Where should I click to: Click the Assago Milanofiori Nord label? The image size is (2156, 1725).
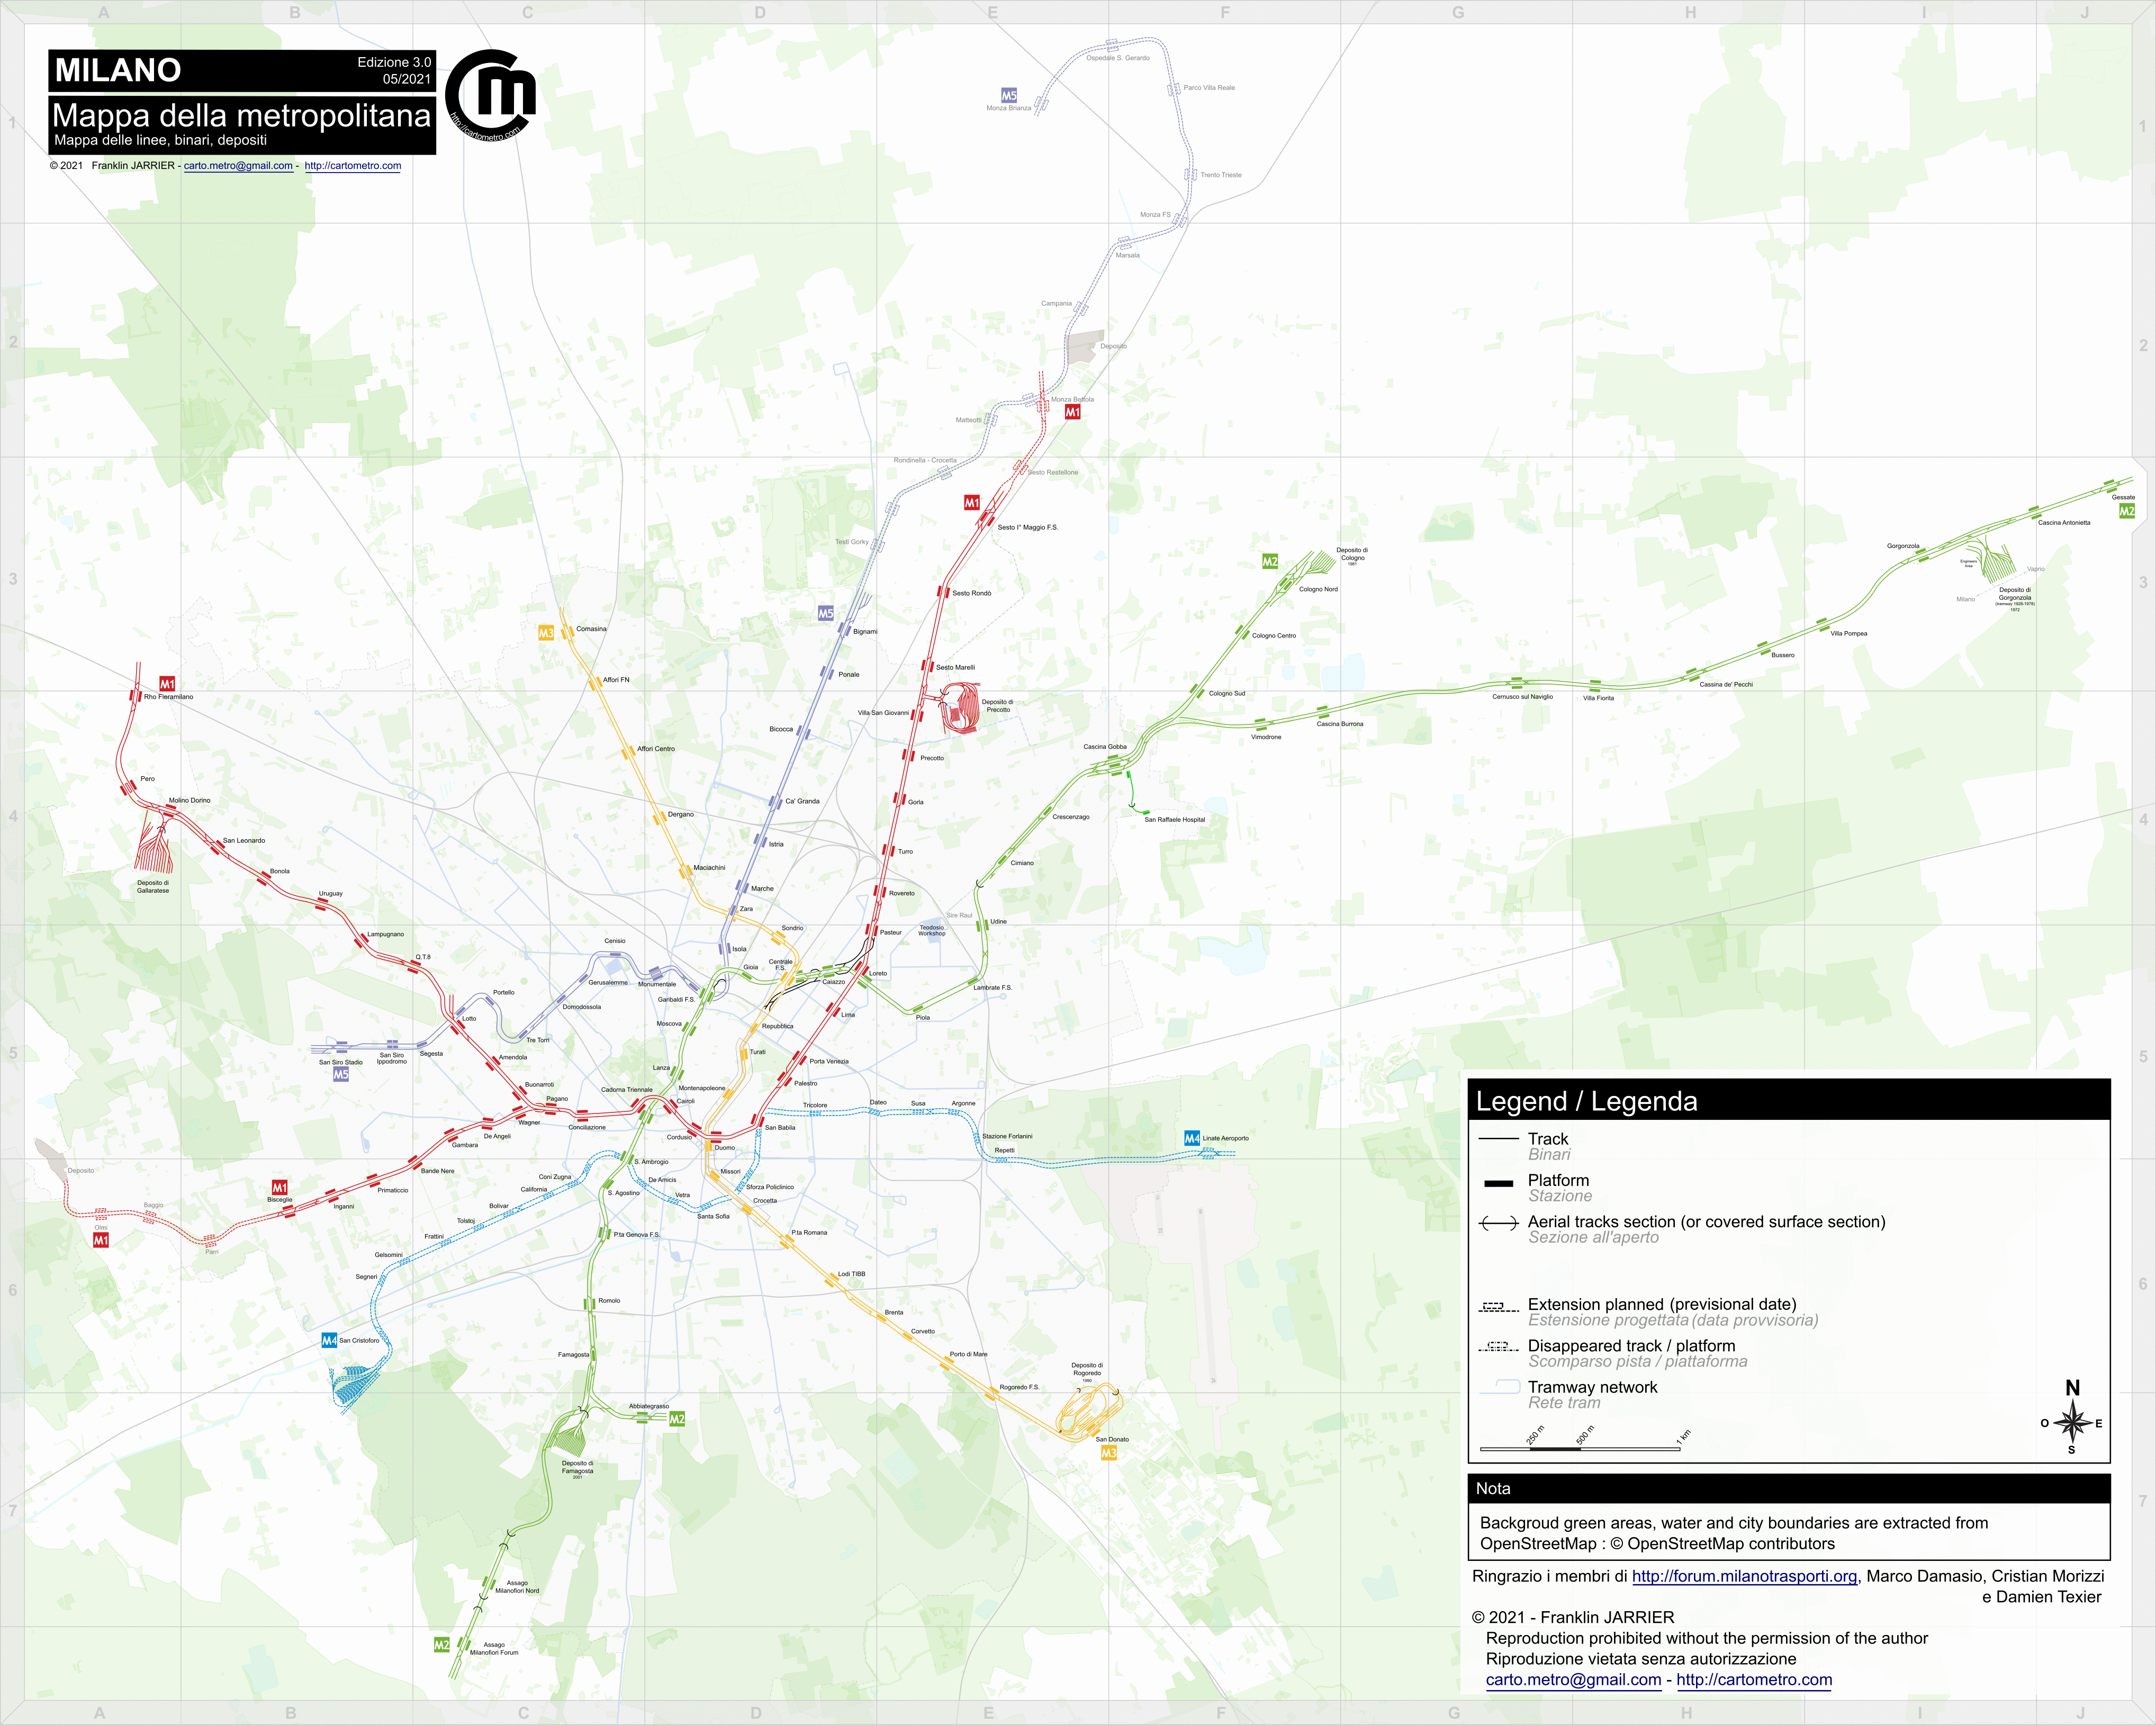click(x=517, y=1586)
